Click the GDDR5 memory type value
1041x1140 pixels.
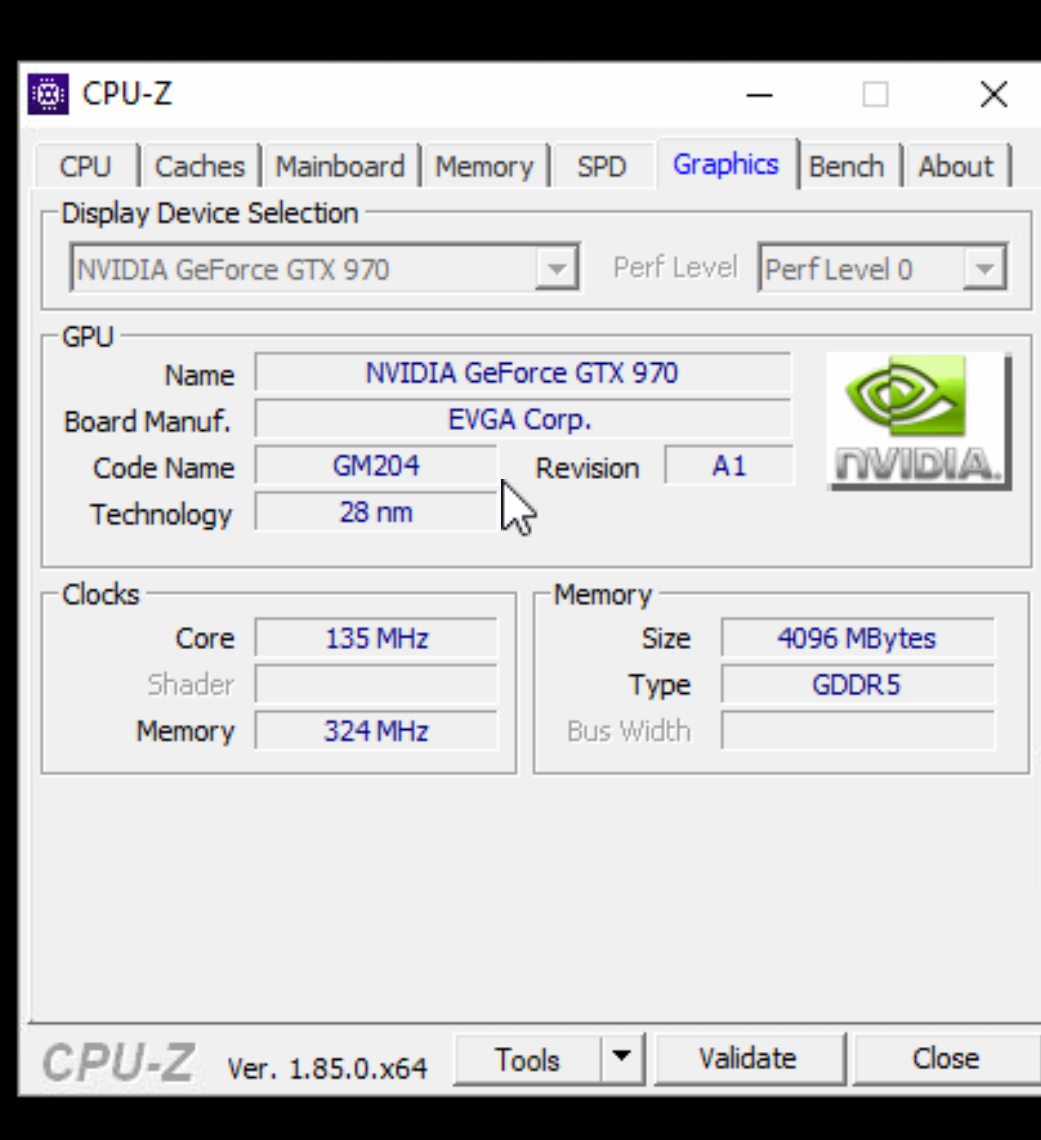[858, 685]
